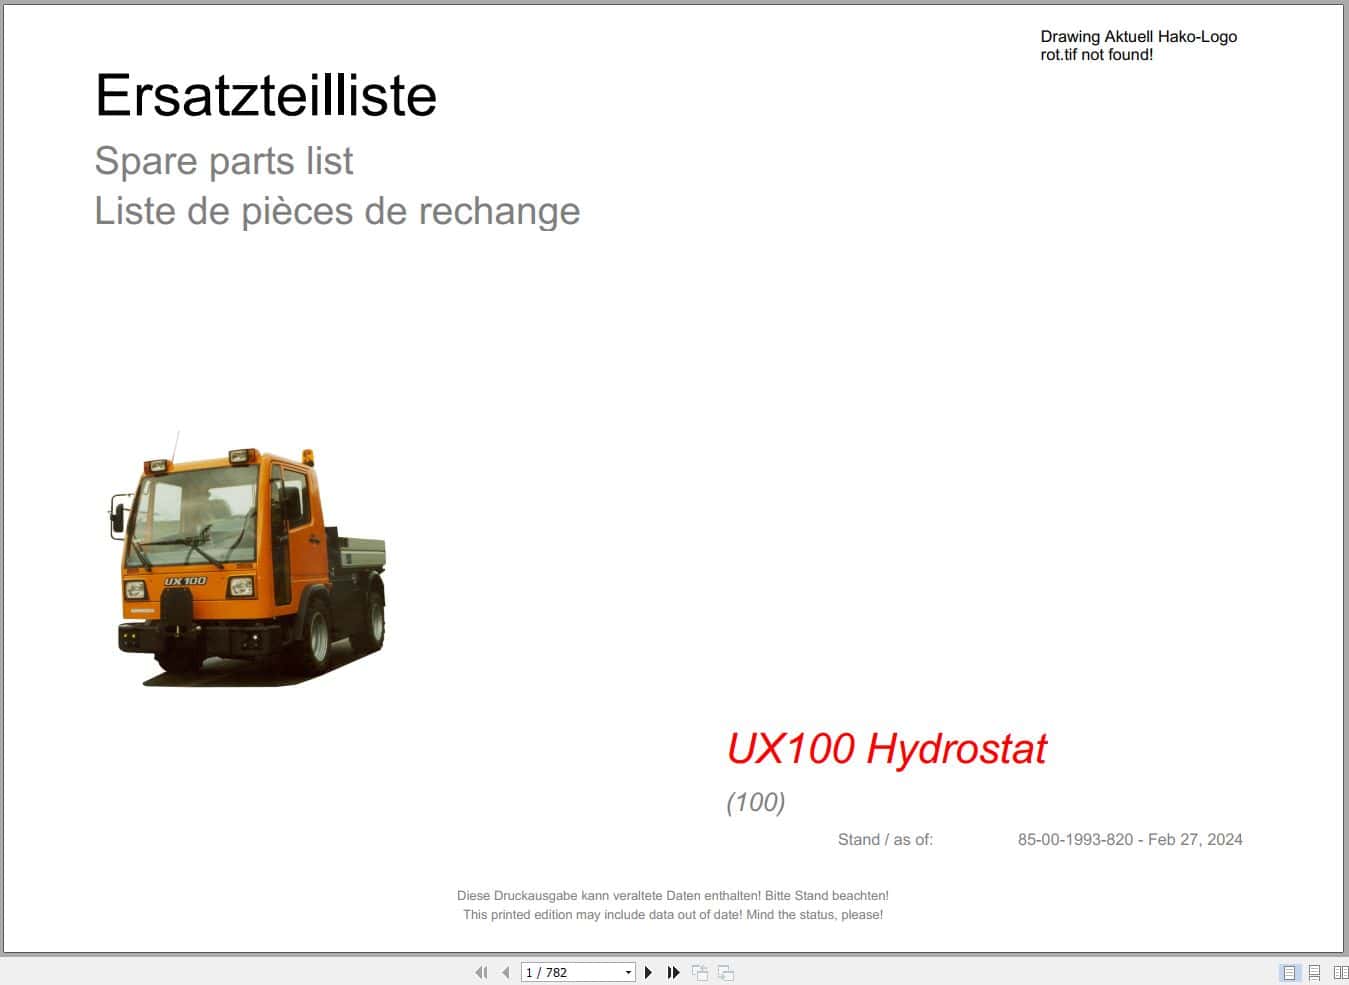Advance to the next page

(x=648, y=972)
